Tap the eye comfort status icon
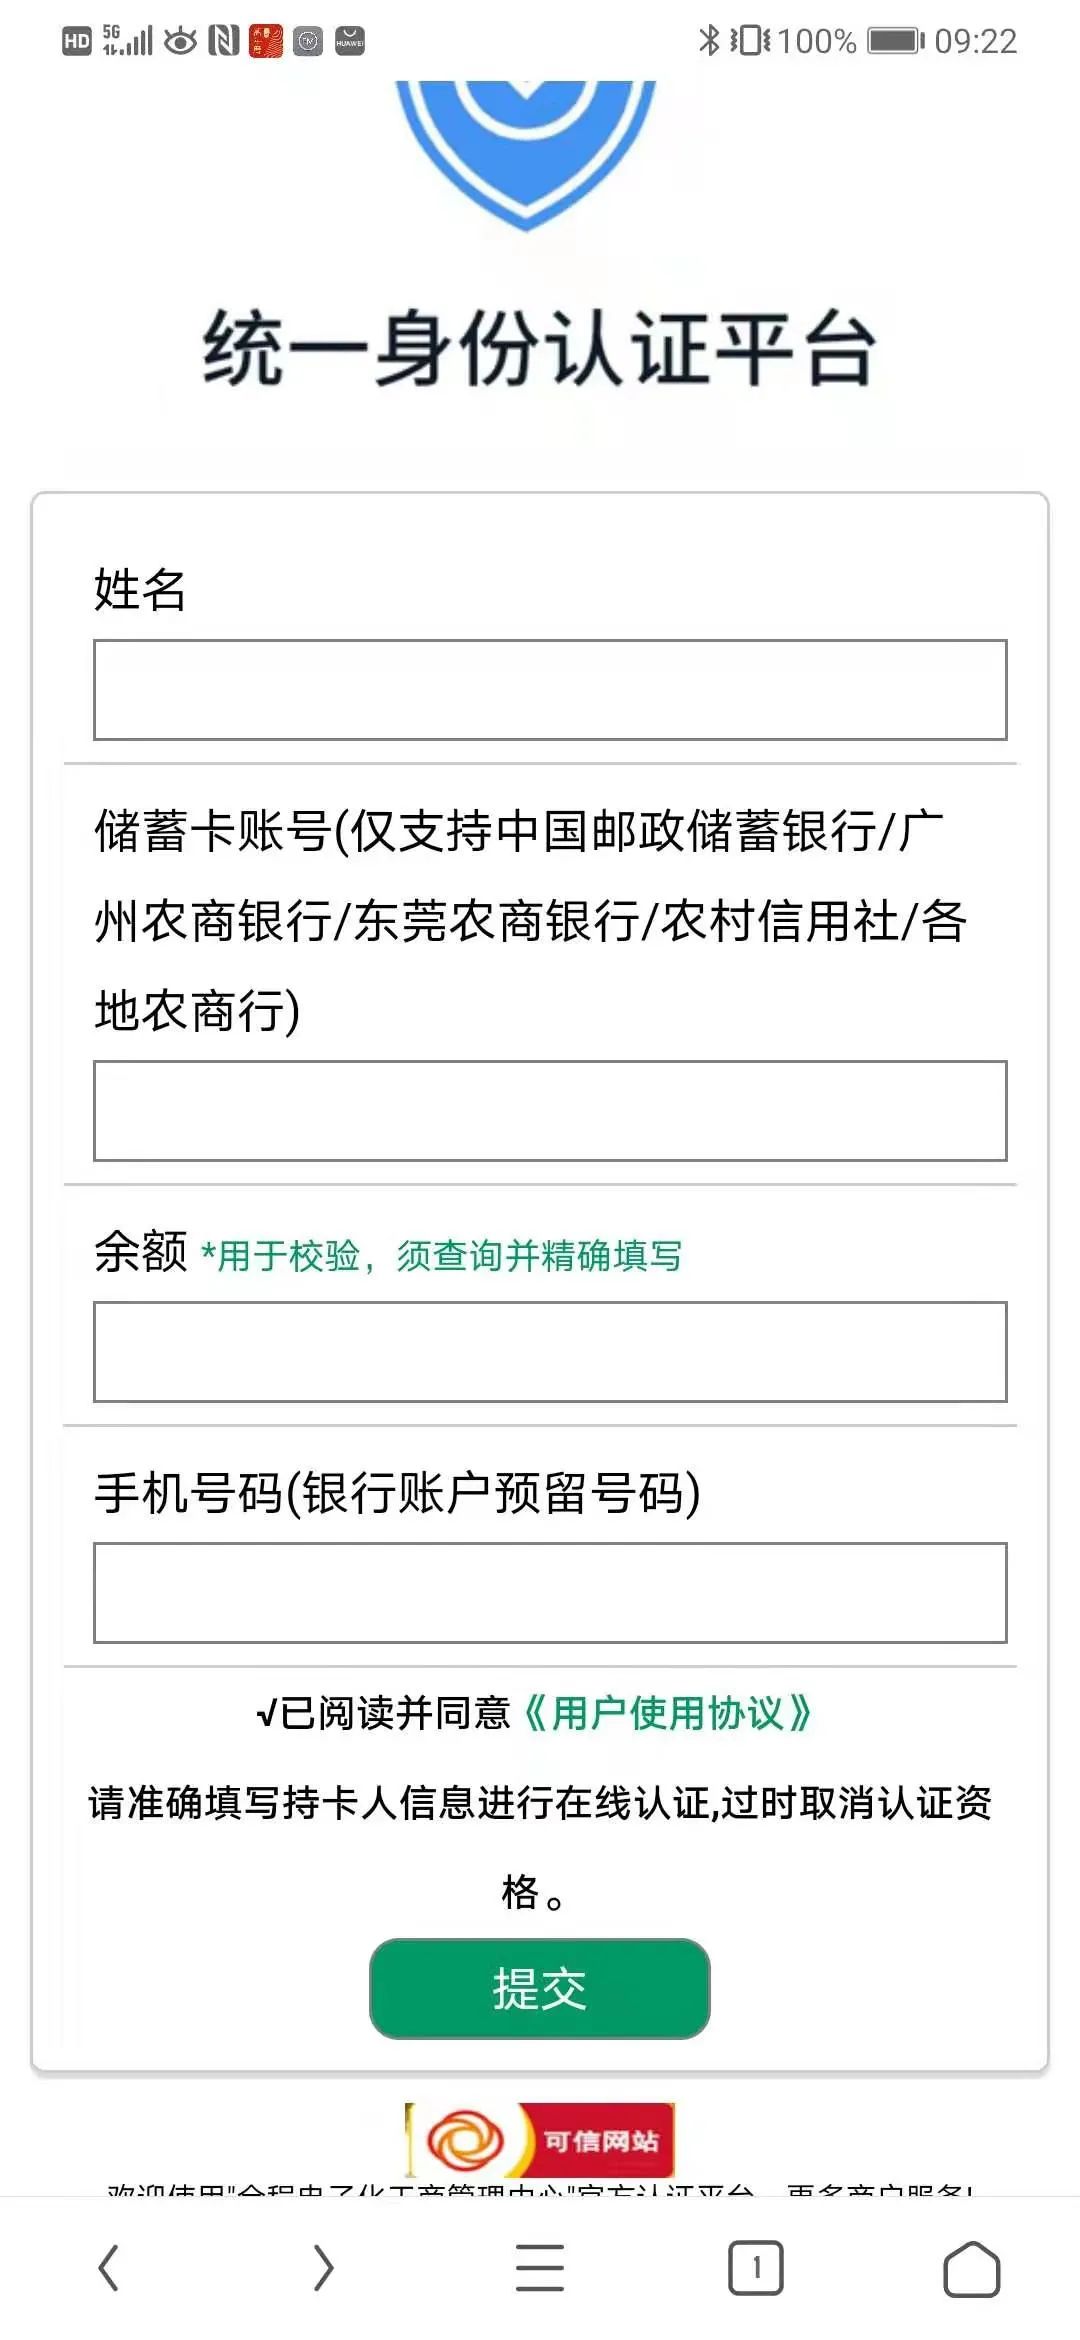 point(180,41)
